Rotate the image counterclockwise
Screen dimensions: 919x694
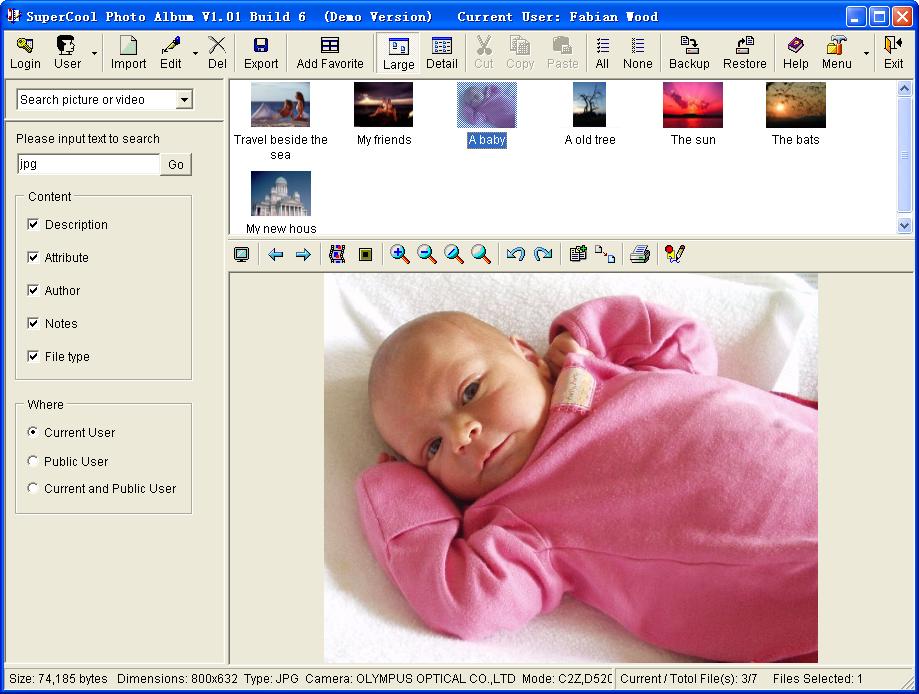(516, 255)
